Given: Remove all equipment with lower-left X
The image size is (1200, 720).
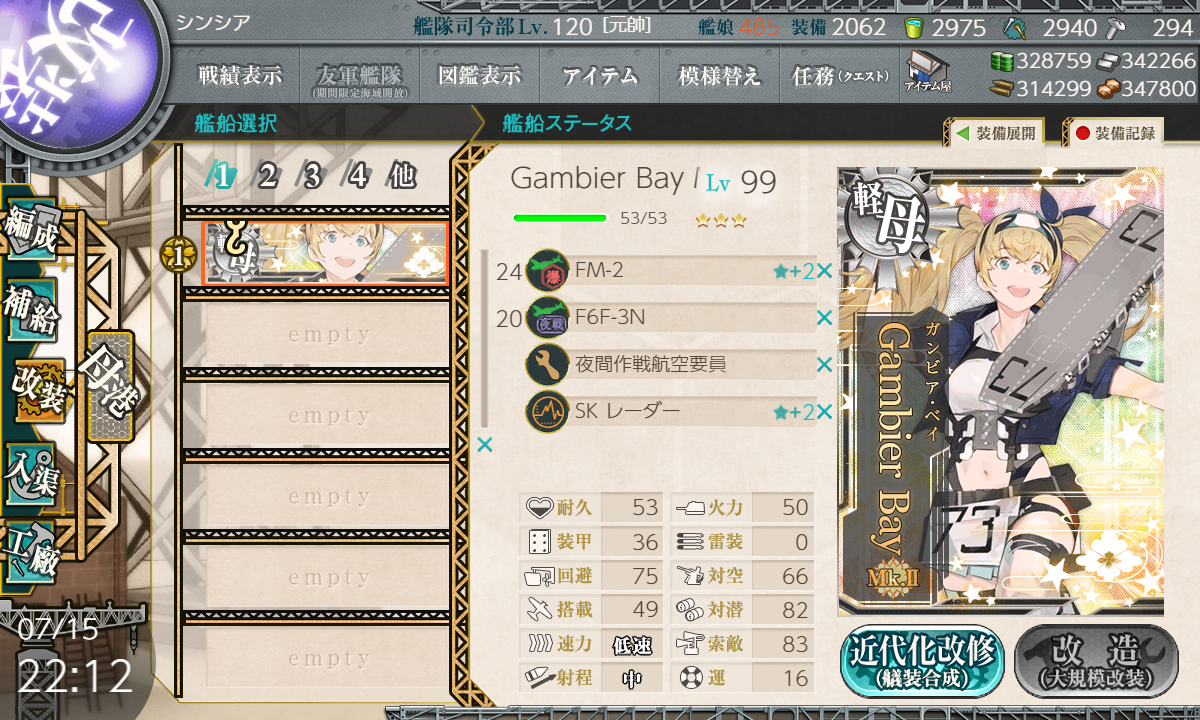Looking at the screenshot, I should (x=485, y=445).
